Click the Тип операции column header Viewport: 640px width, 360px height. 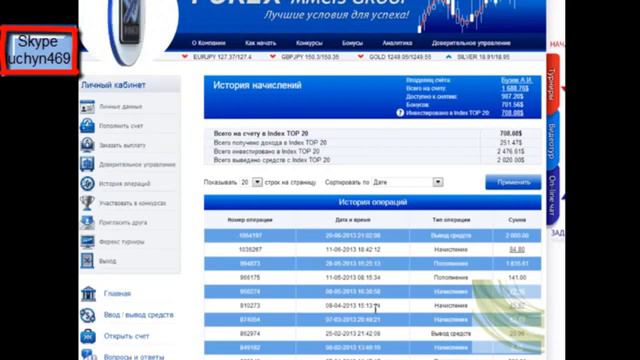point(451,220)
